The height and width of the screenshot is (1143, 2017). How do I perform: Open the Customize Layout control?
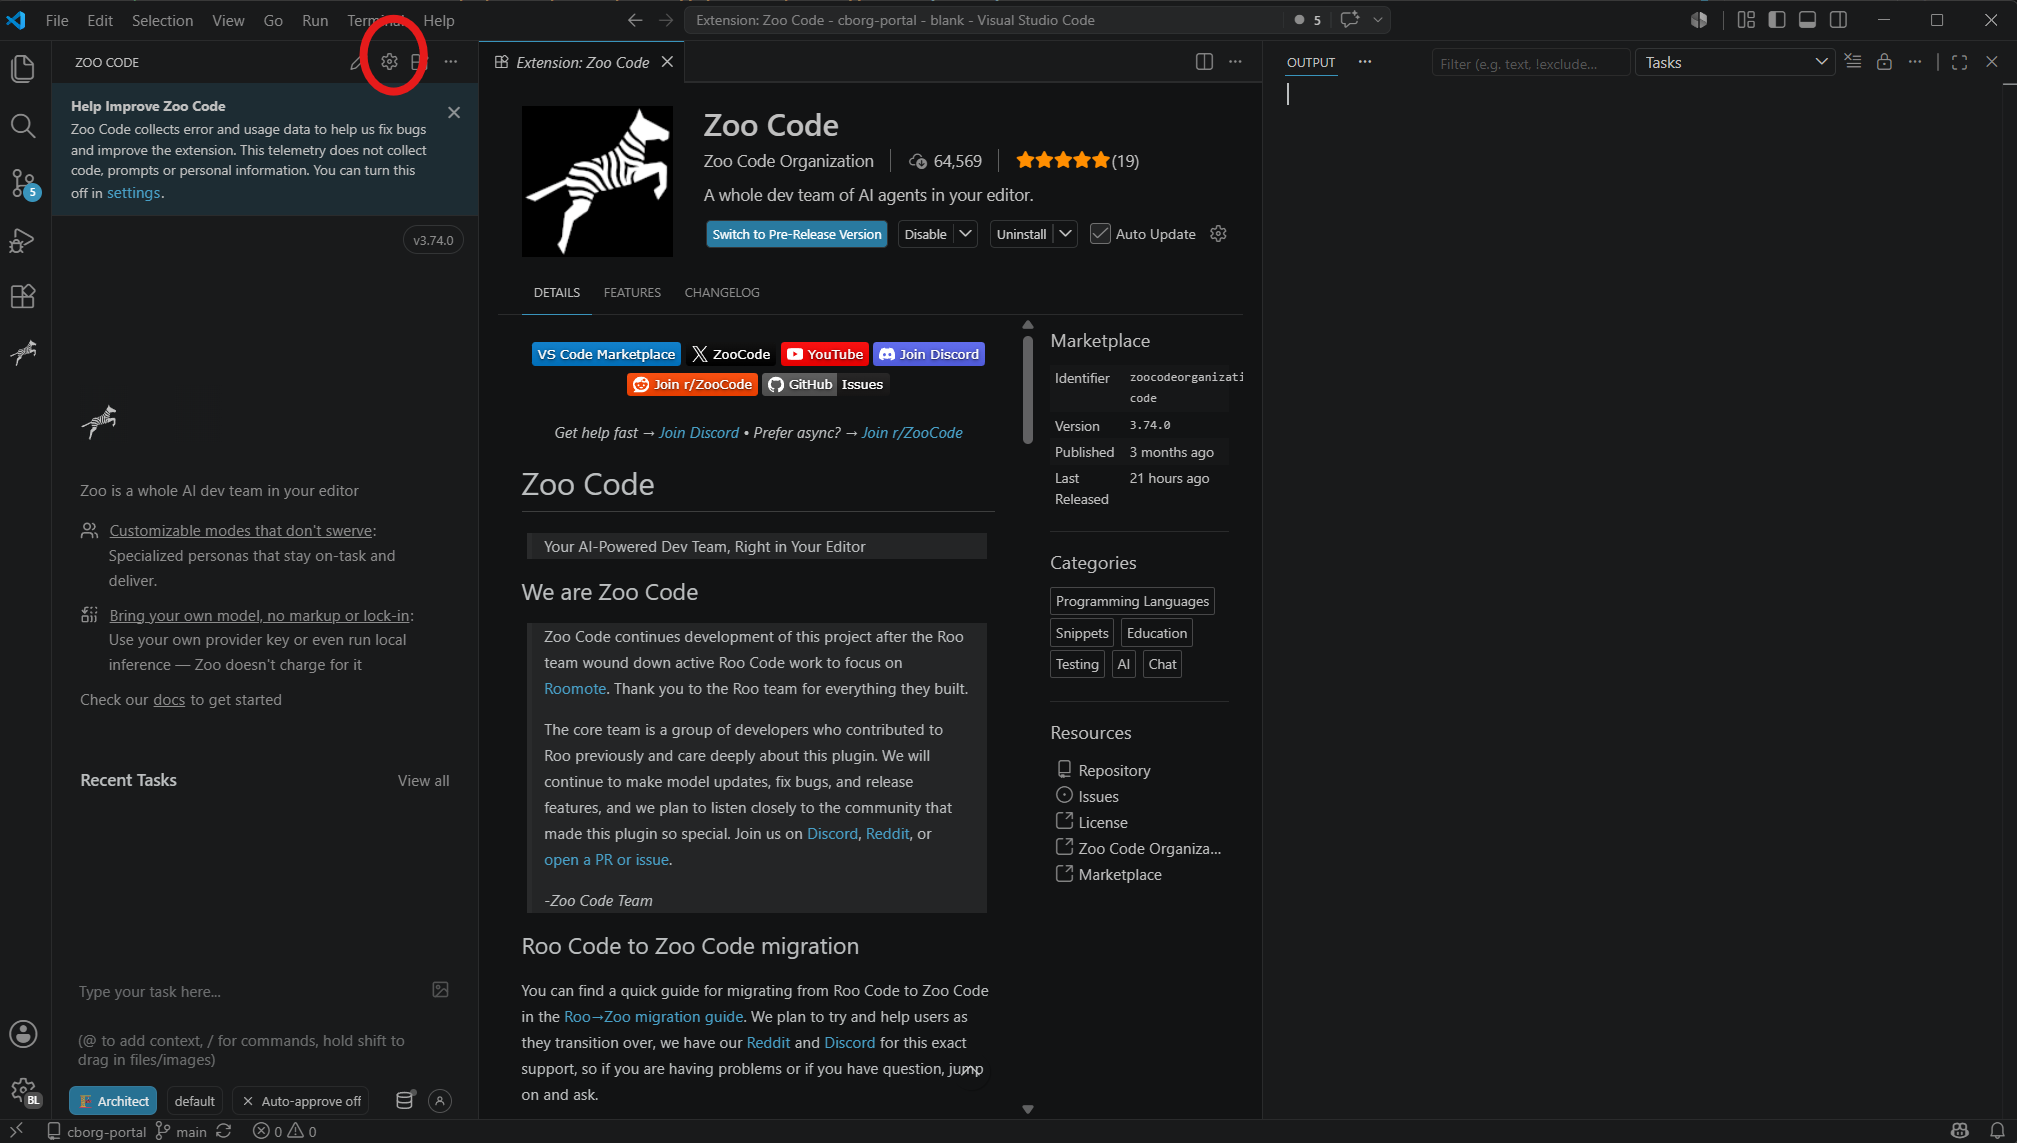click(x=1746, y=20)
